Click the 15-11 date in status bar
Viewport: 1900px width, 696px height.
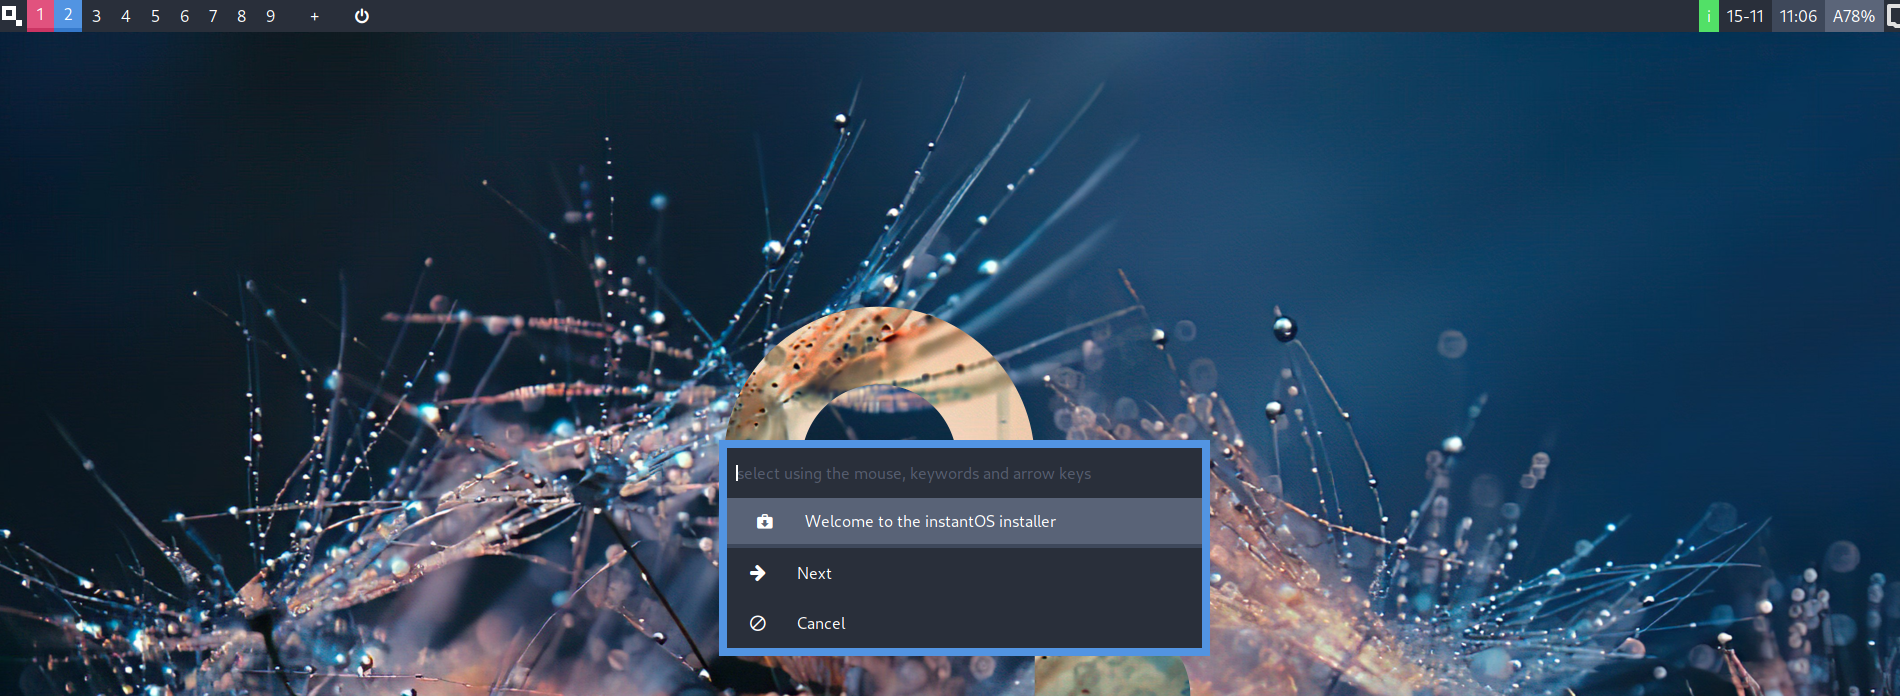[1745, 16]
